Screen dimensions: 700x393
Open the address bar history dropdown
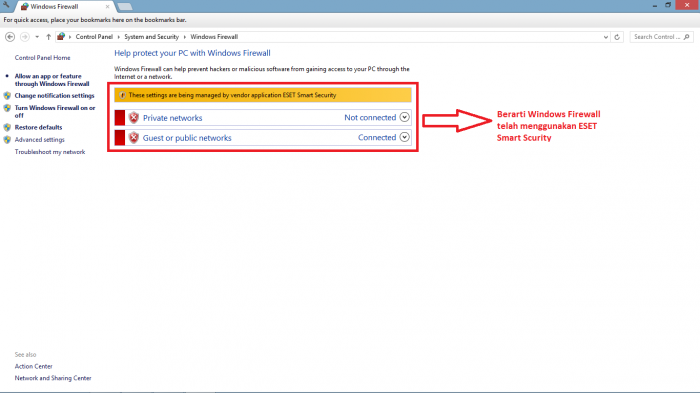(605, 37)
